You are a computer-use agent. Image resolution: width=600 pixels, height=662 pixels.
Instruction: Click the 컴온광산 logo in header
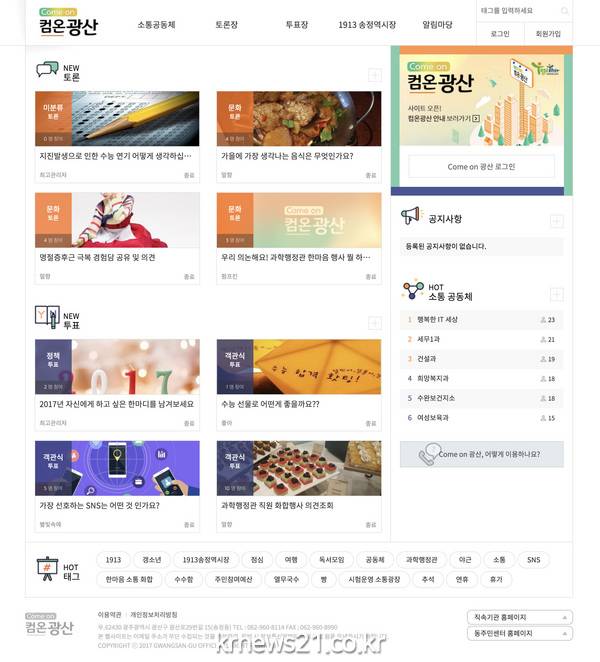click(x=68, y=23)
